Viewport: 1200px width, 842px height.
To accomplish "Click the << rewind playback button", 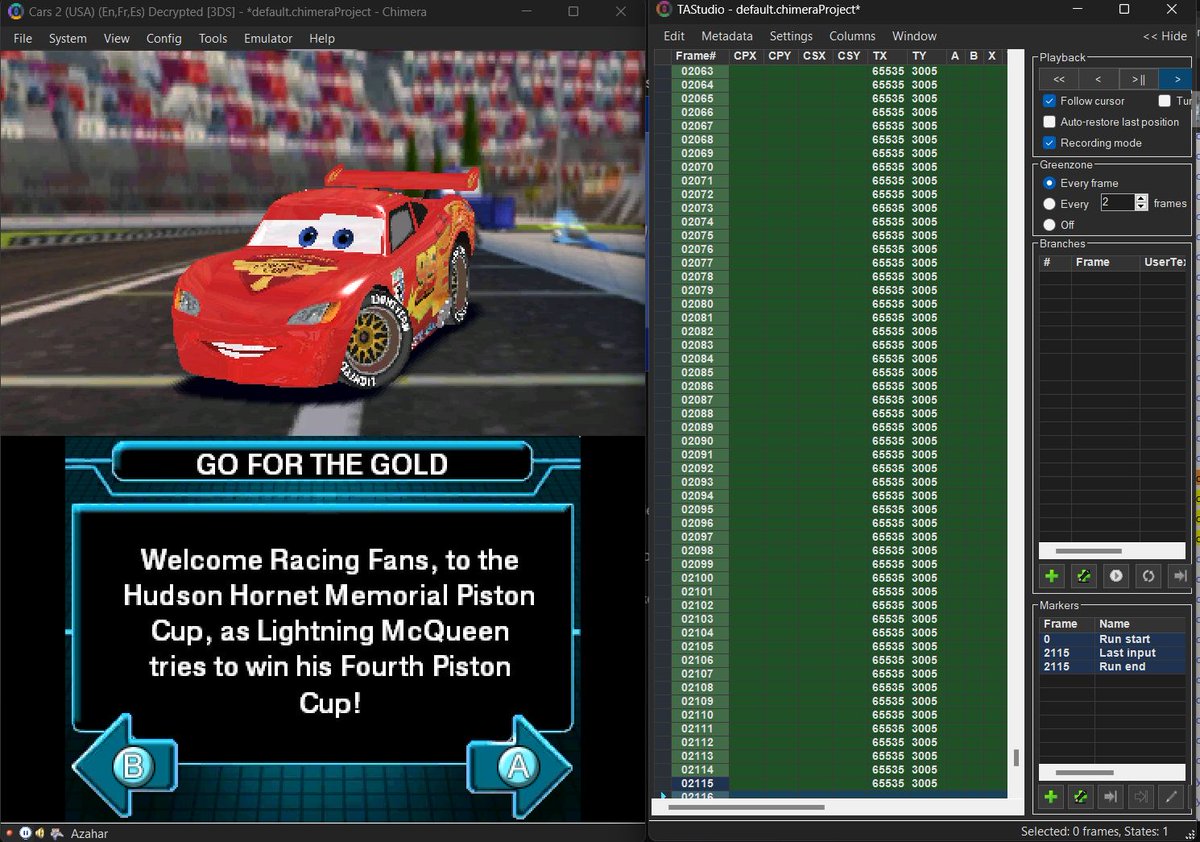I will pos(1059,79).
